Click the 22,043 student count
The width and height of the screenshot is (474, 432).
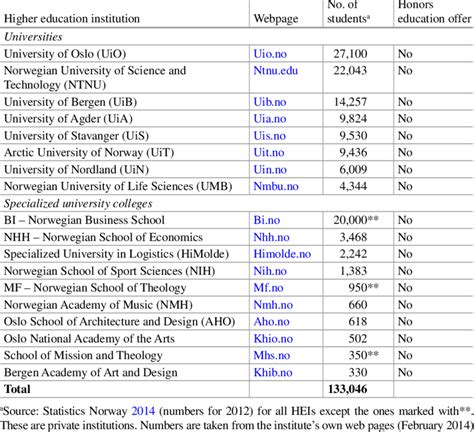click(x=350, y=71)
